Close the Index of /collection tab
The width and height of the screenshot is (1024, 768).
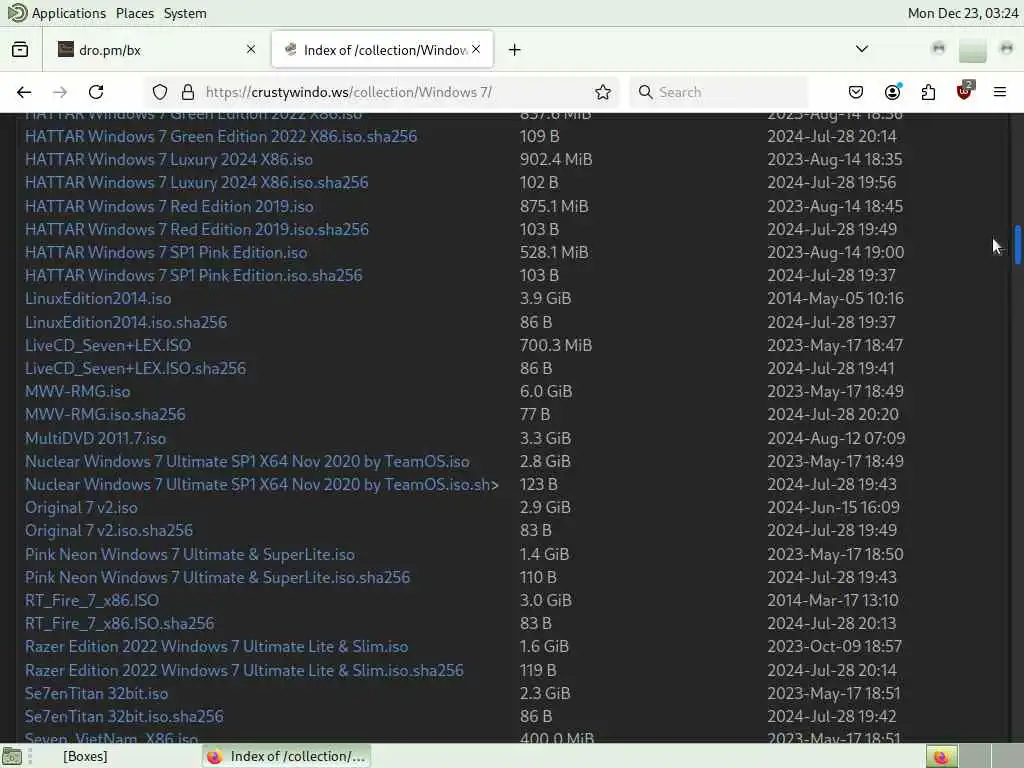476,49
